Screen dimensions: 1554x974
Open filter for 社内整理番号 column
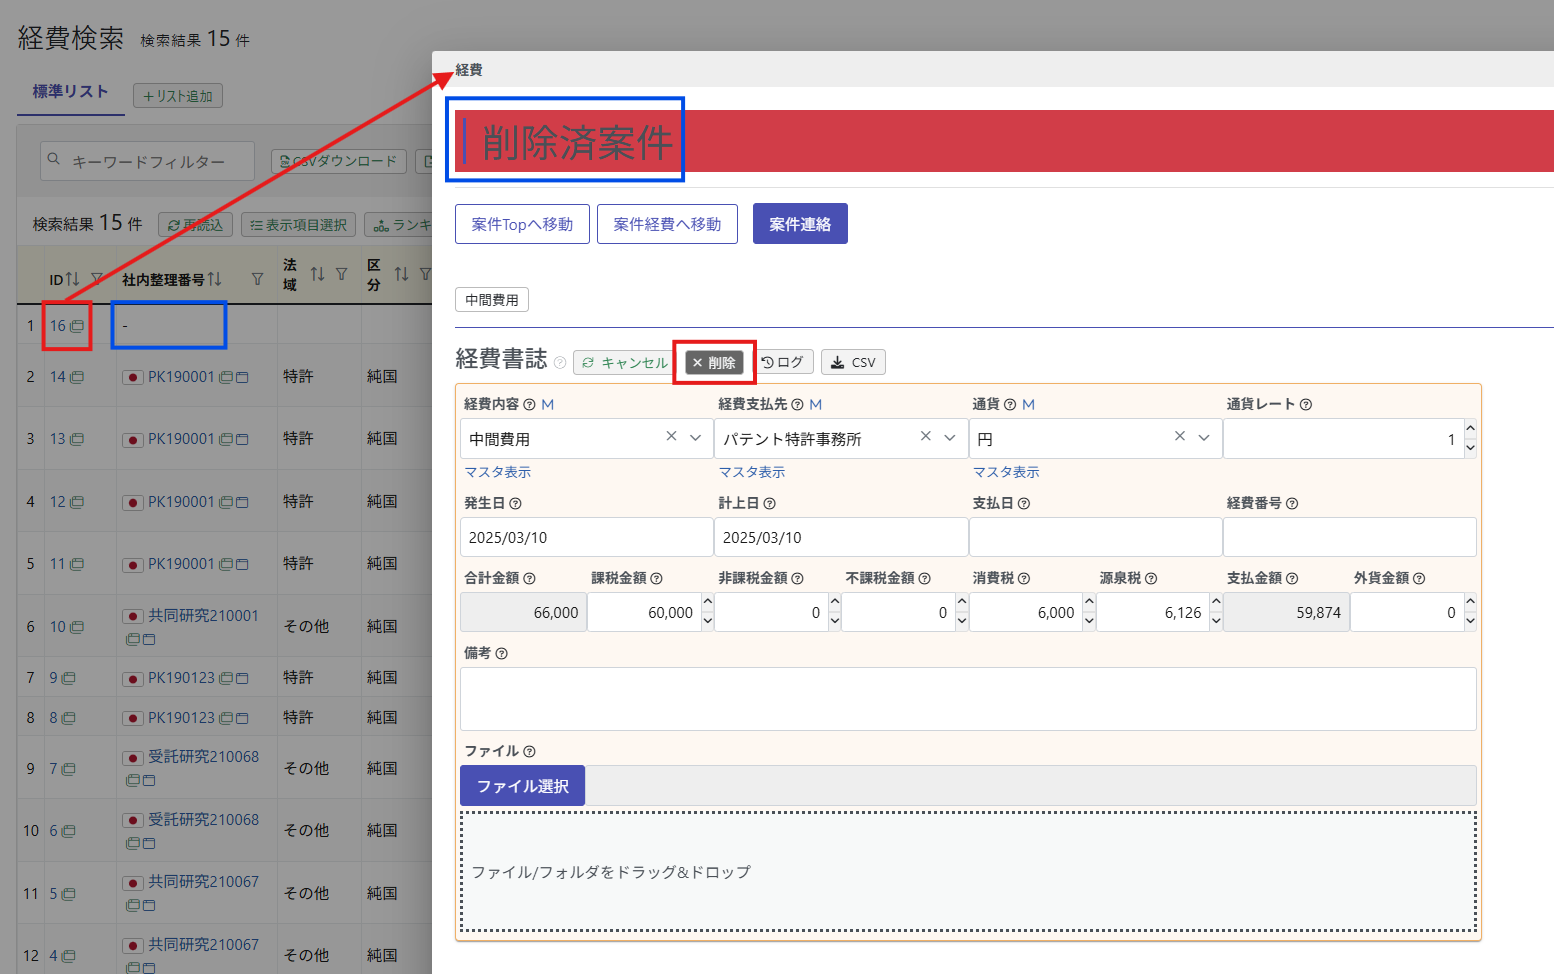(258, 279)
